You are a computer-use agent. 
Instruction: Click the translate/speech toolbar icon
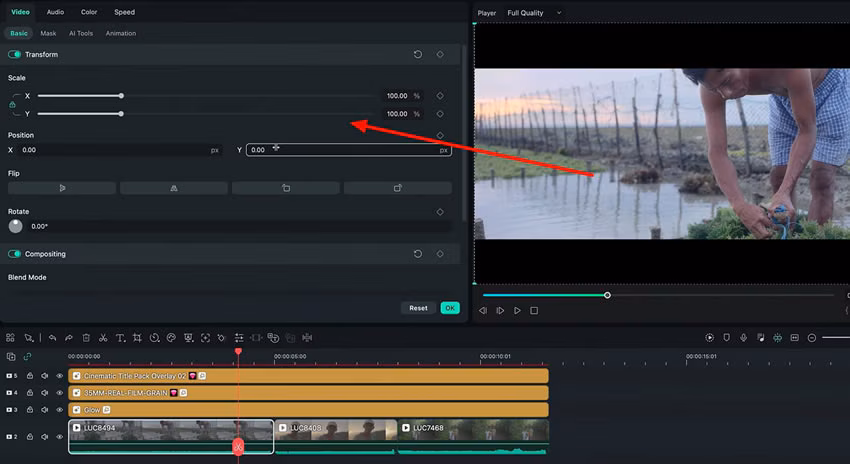pos(273,338)
